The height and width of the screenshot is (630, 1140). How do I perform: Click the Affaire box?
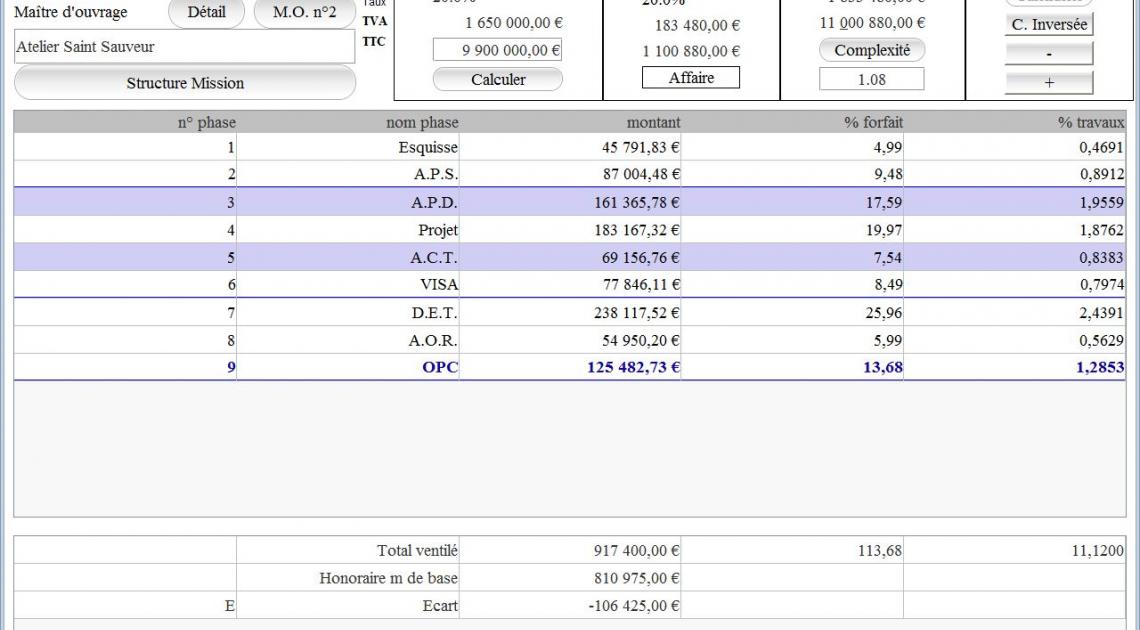coord(691,78)
